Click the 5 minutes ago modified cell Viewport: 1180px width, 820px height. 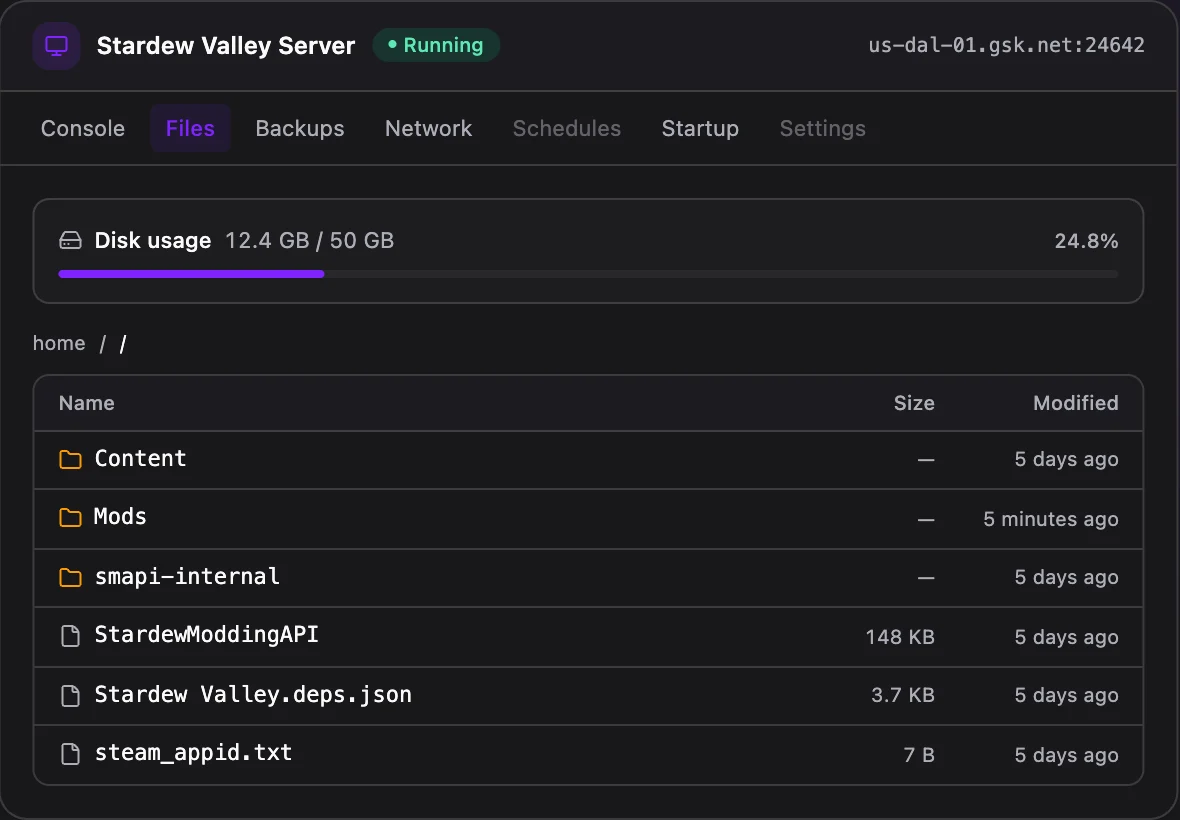pos(1051,519)
